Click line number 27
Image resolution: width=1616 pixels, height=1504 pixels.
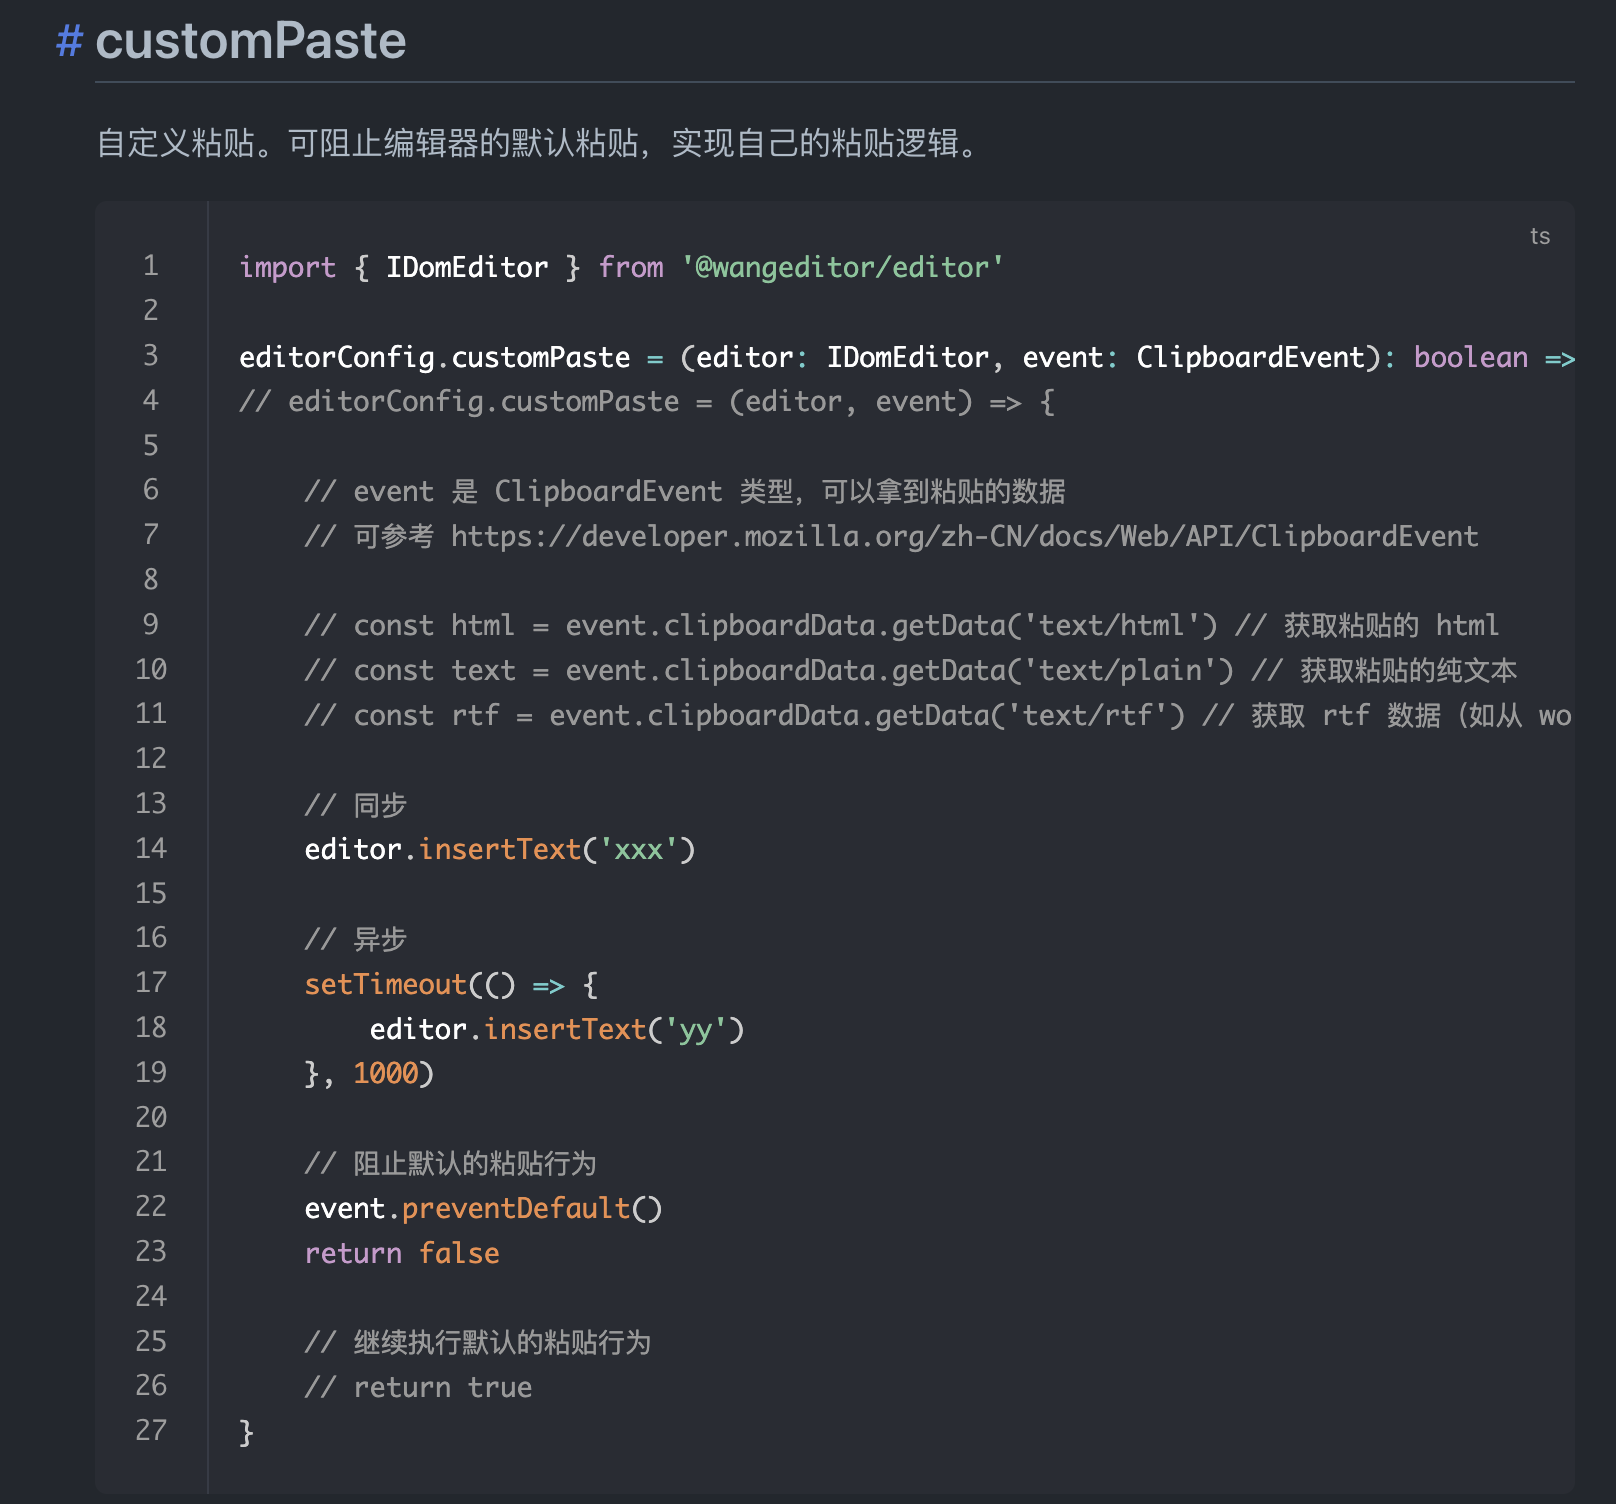[x=151, y=1431]
